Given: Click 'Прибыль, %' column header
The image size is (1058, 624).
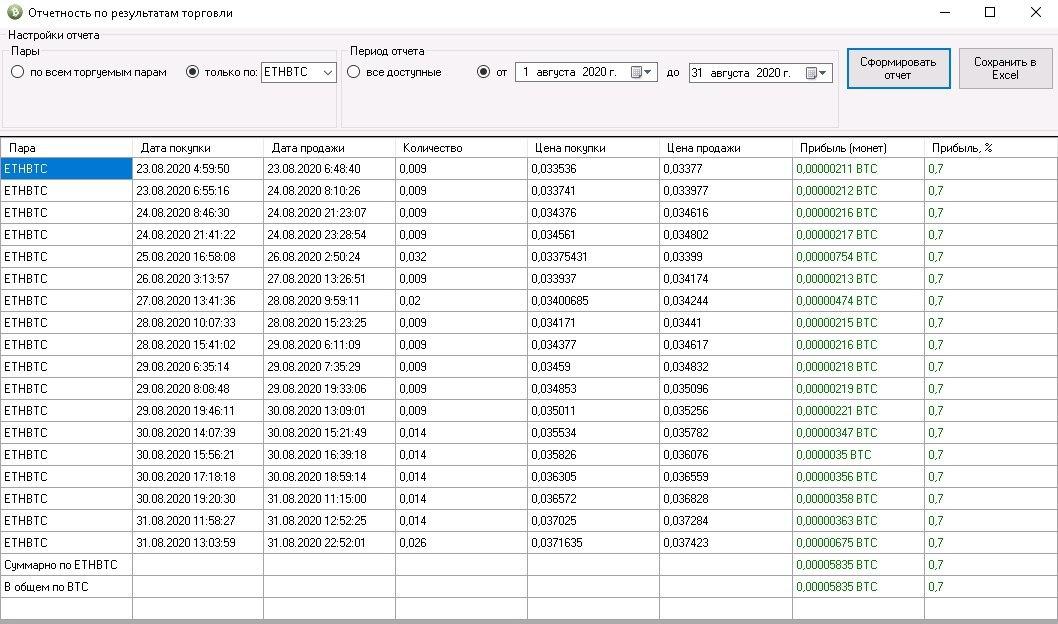Looking at the screenshot, I should pyautogui.click(x=991, y=148).
